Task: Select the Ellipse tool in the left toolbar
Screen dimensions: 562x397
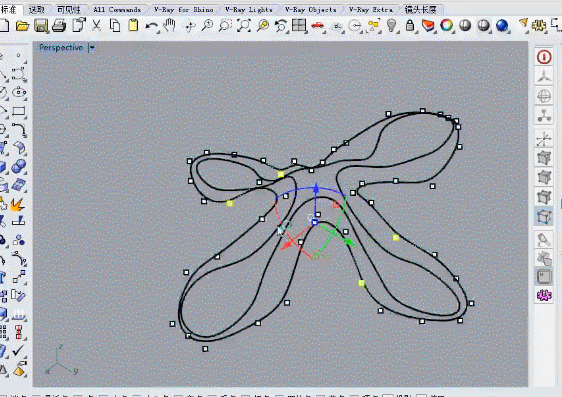Action: 19,92
